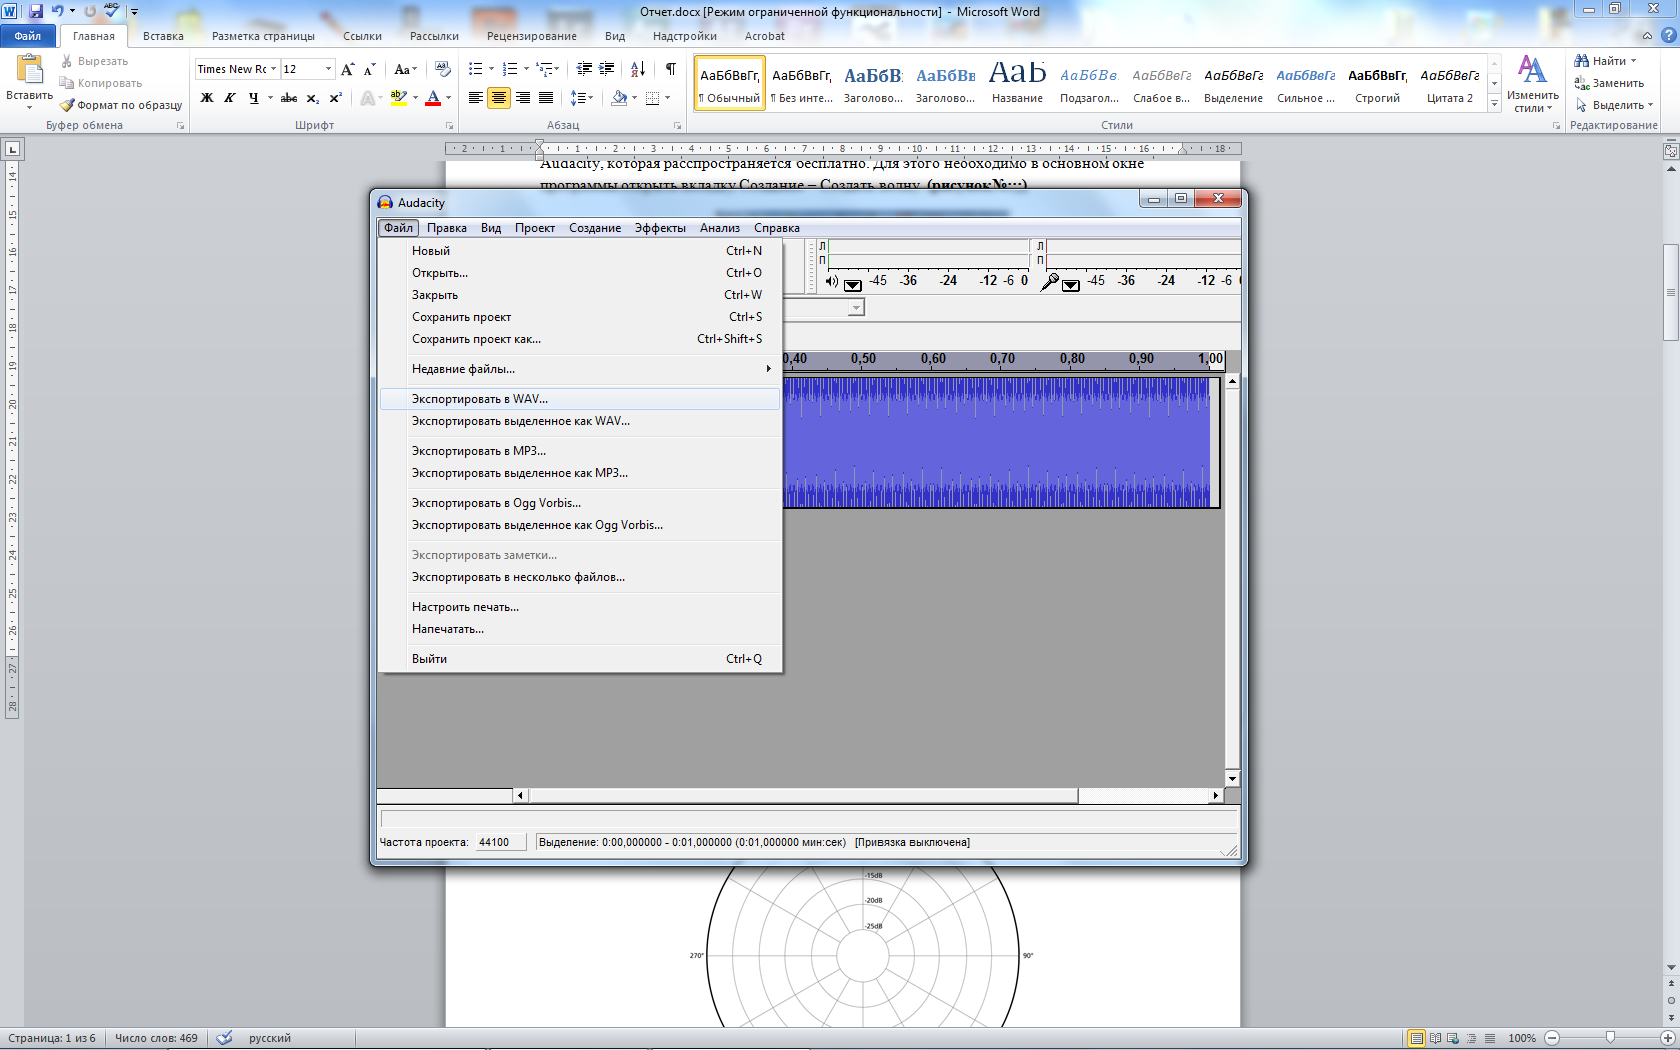Image resolution: width=1680 pixels, height=1050 pixels.
Task: Expand the font color dropdown arrow
Action: [x=448, y=98]
